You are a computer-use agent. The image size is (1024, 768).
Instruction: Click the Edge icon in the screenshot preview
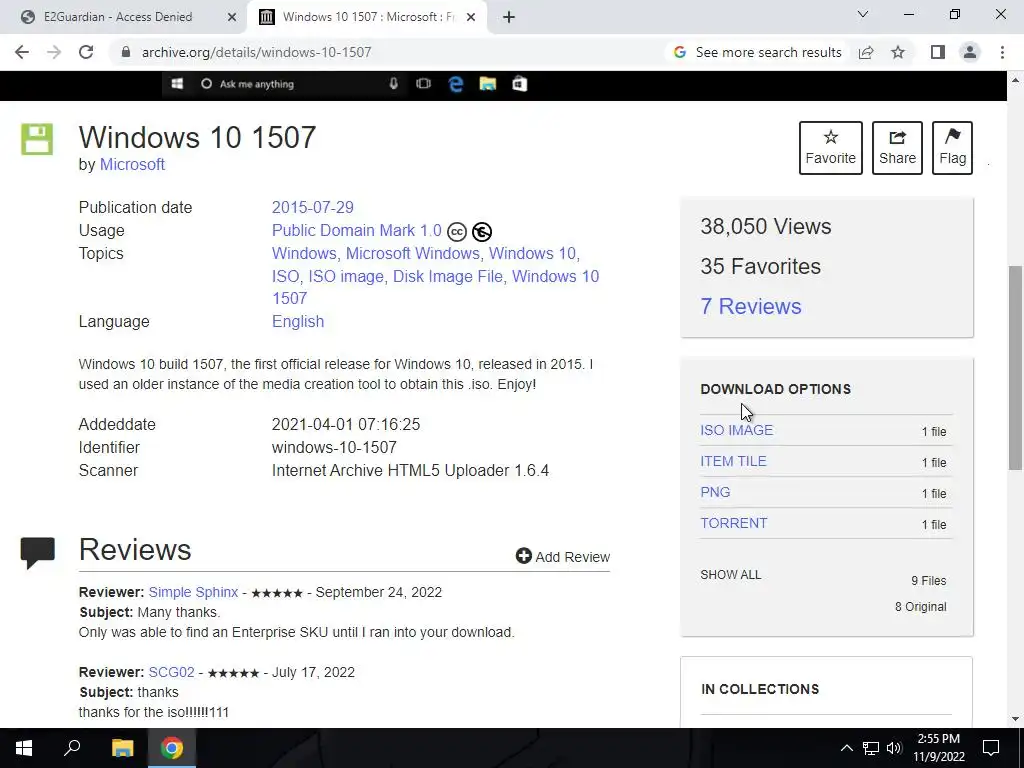[x=456, y=84]
